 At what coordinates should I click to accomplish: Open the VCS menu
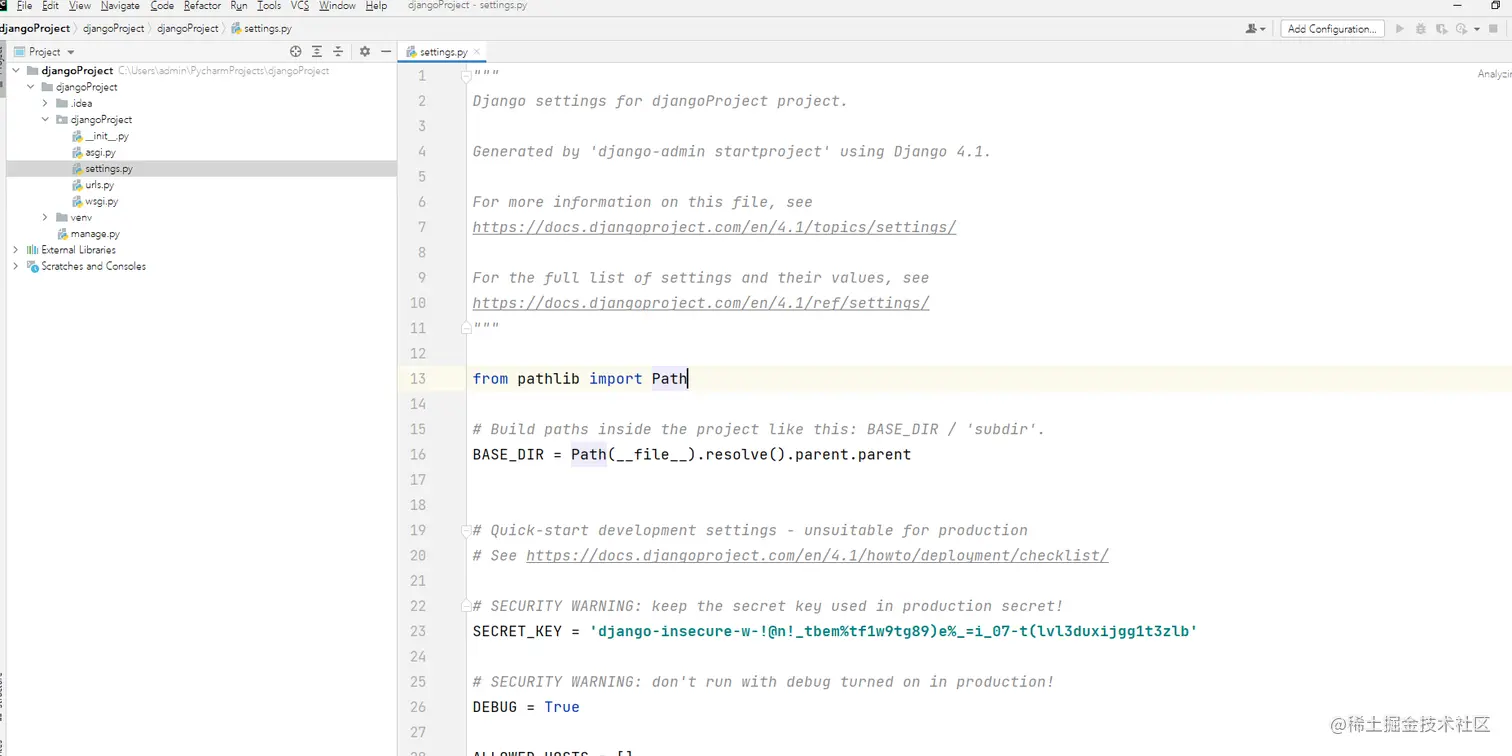coord(300,6)
